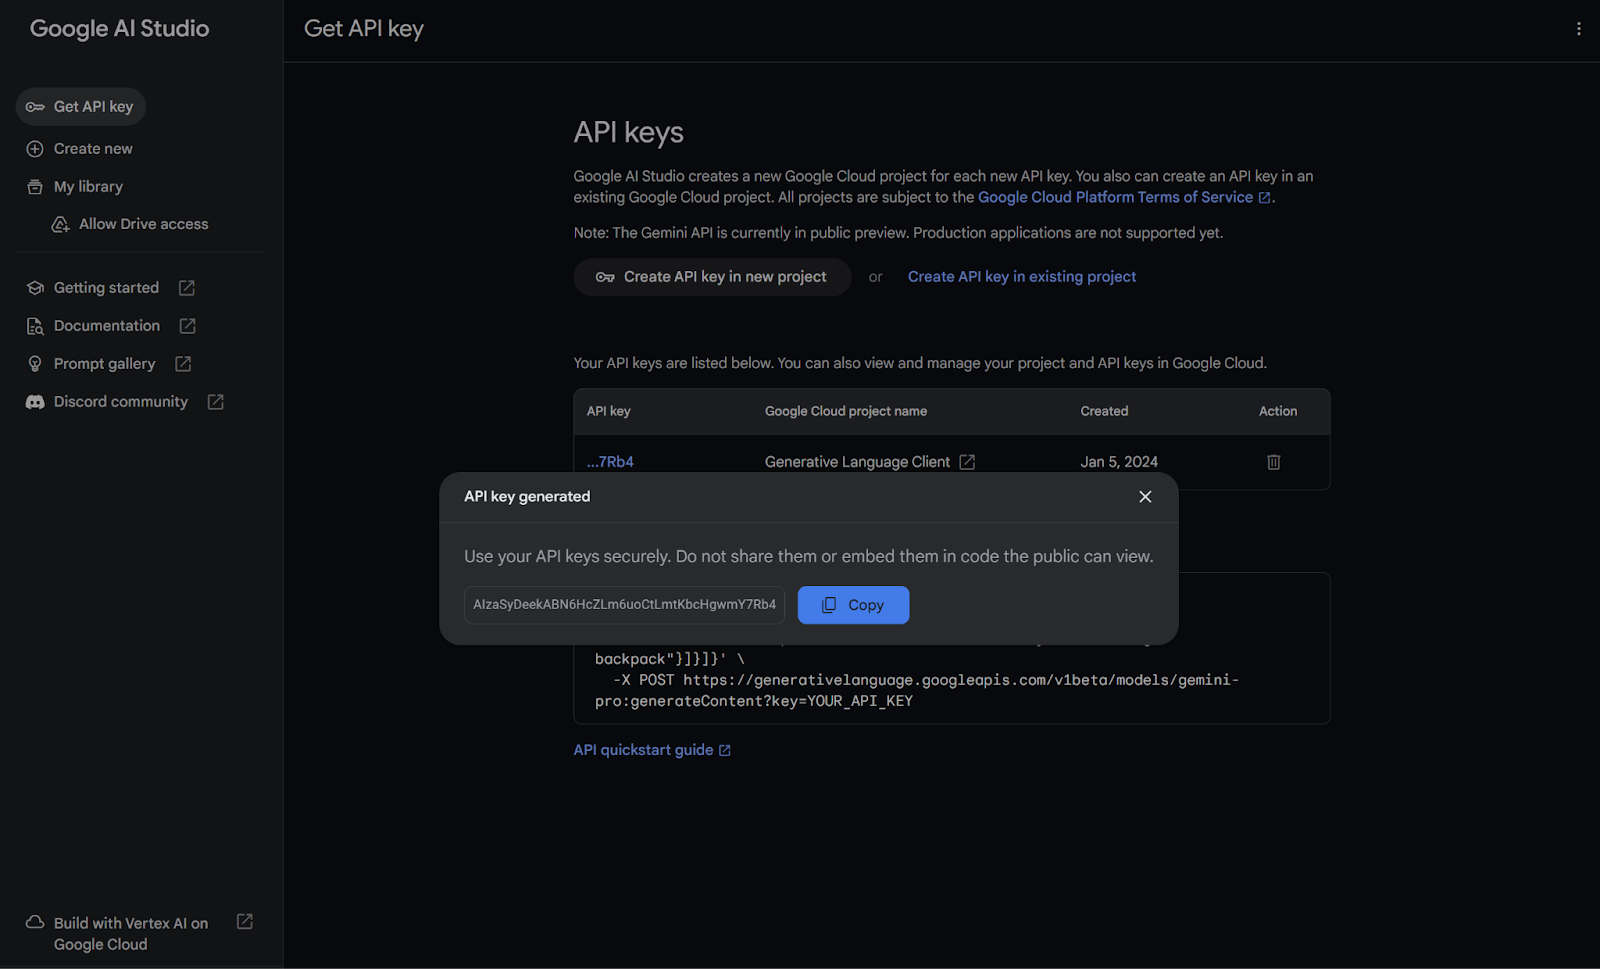The image size is (1600, 969).
Task: Click the generated API key text field
Action: 624,605
